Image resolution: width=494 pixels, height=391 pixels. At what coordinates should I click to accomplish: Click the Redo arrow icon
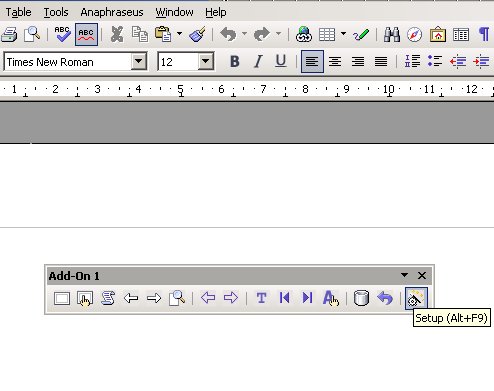point(262,34)
